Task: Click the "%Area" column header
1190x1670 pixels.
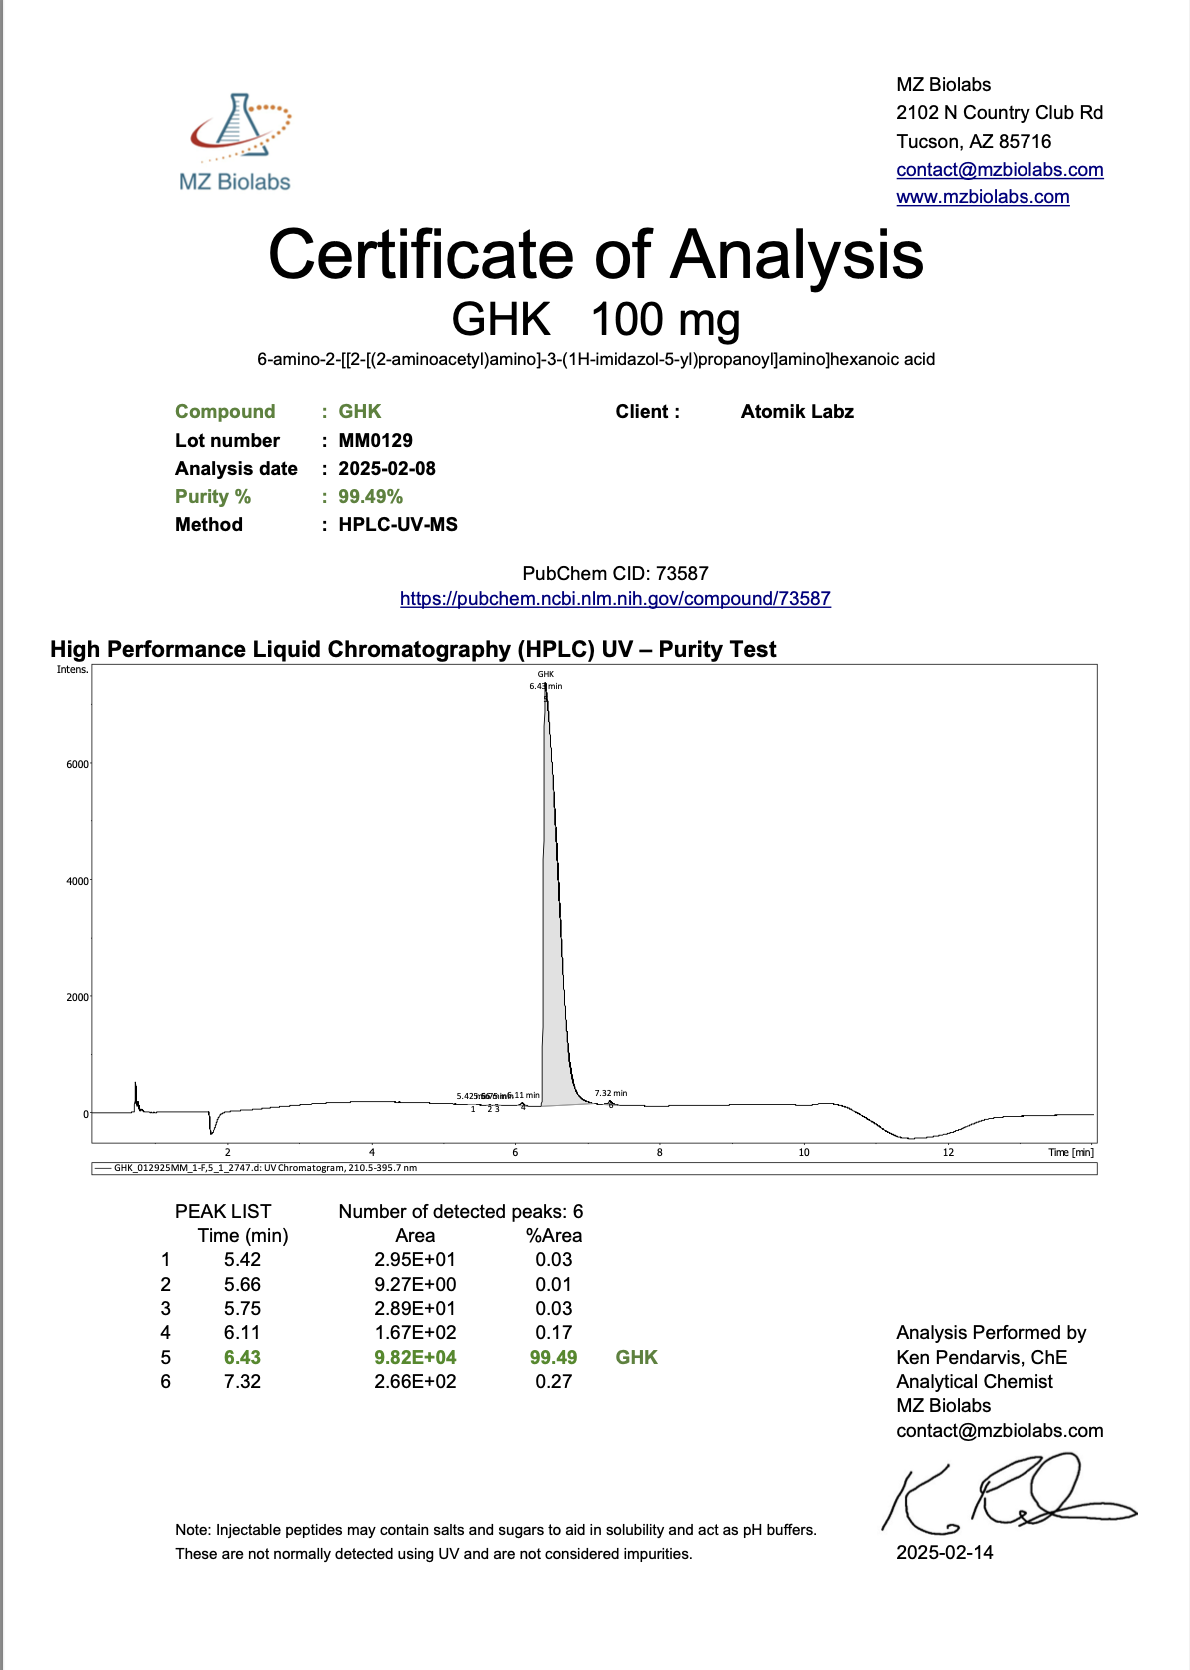Action: point(554,1235)
